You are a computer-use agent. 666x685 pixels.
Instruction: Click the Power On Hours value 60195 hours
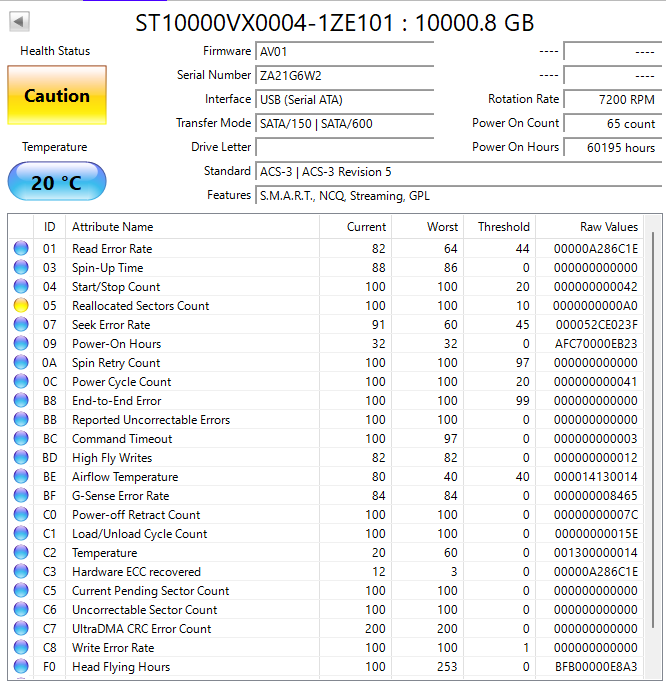[613, 148]
